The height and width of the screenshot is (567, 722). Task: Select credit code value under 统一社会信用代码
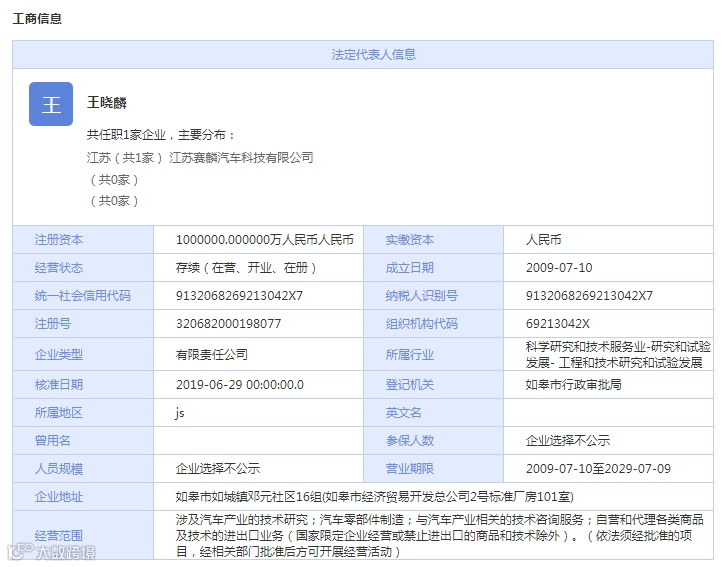(x=239, y=296)
